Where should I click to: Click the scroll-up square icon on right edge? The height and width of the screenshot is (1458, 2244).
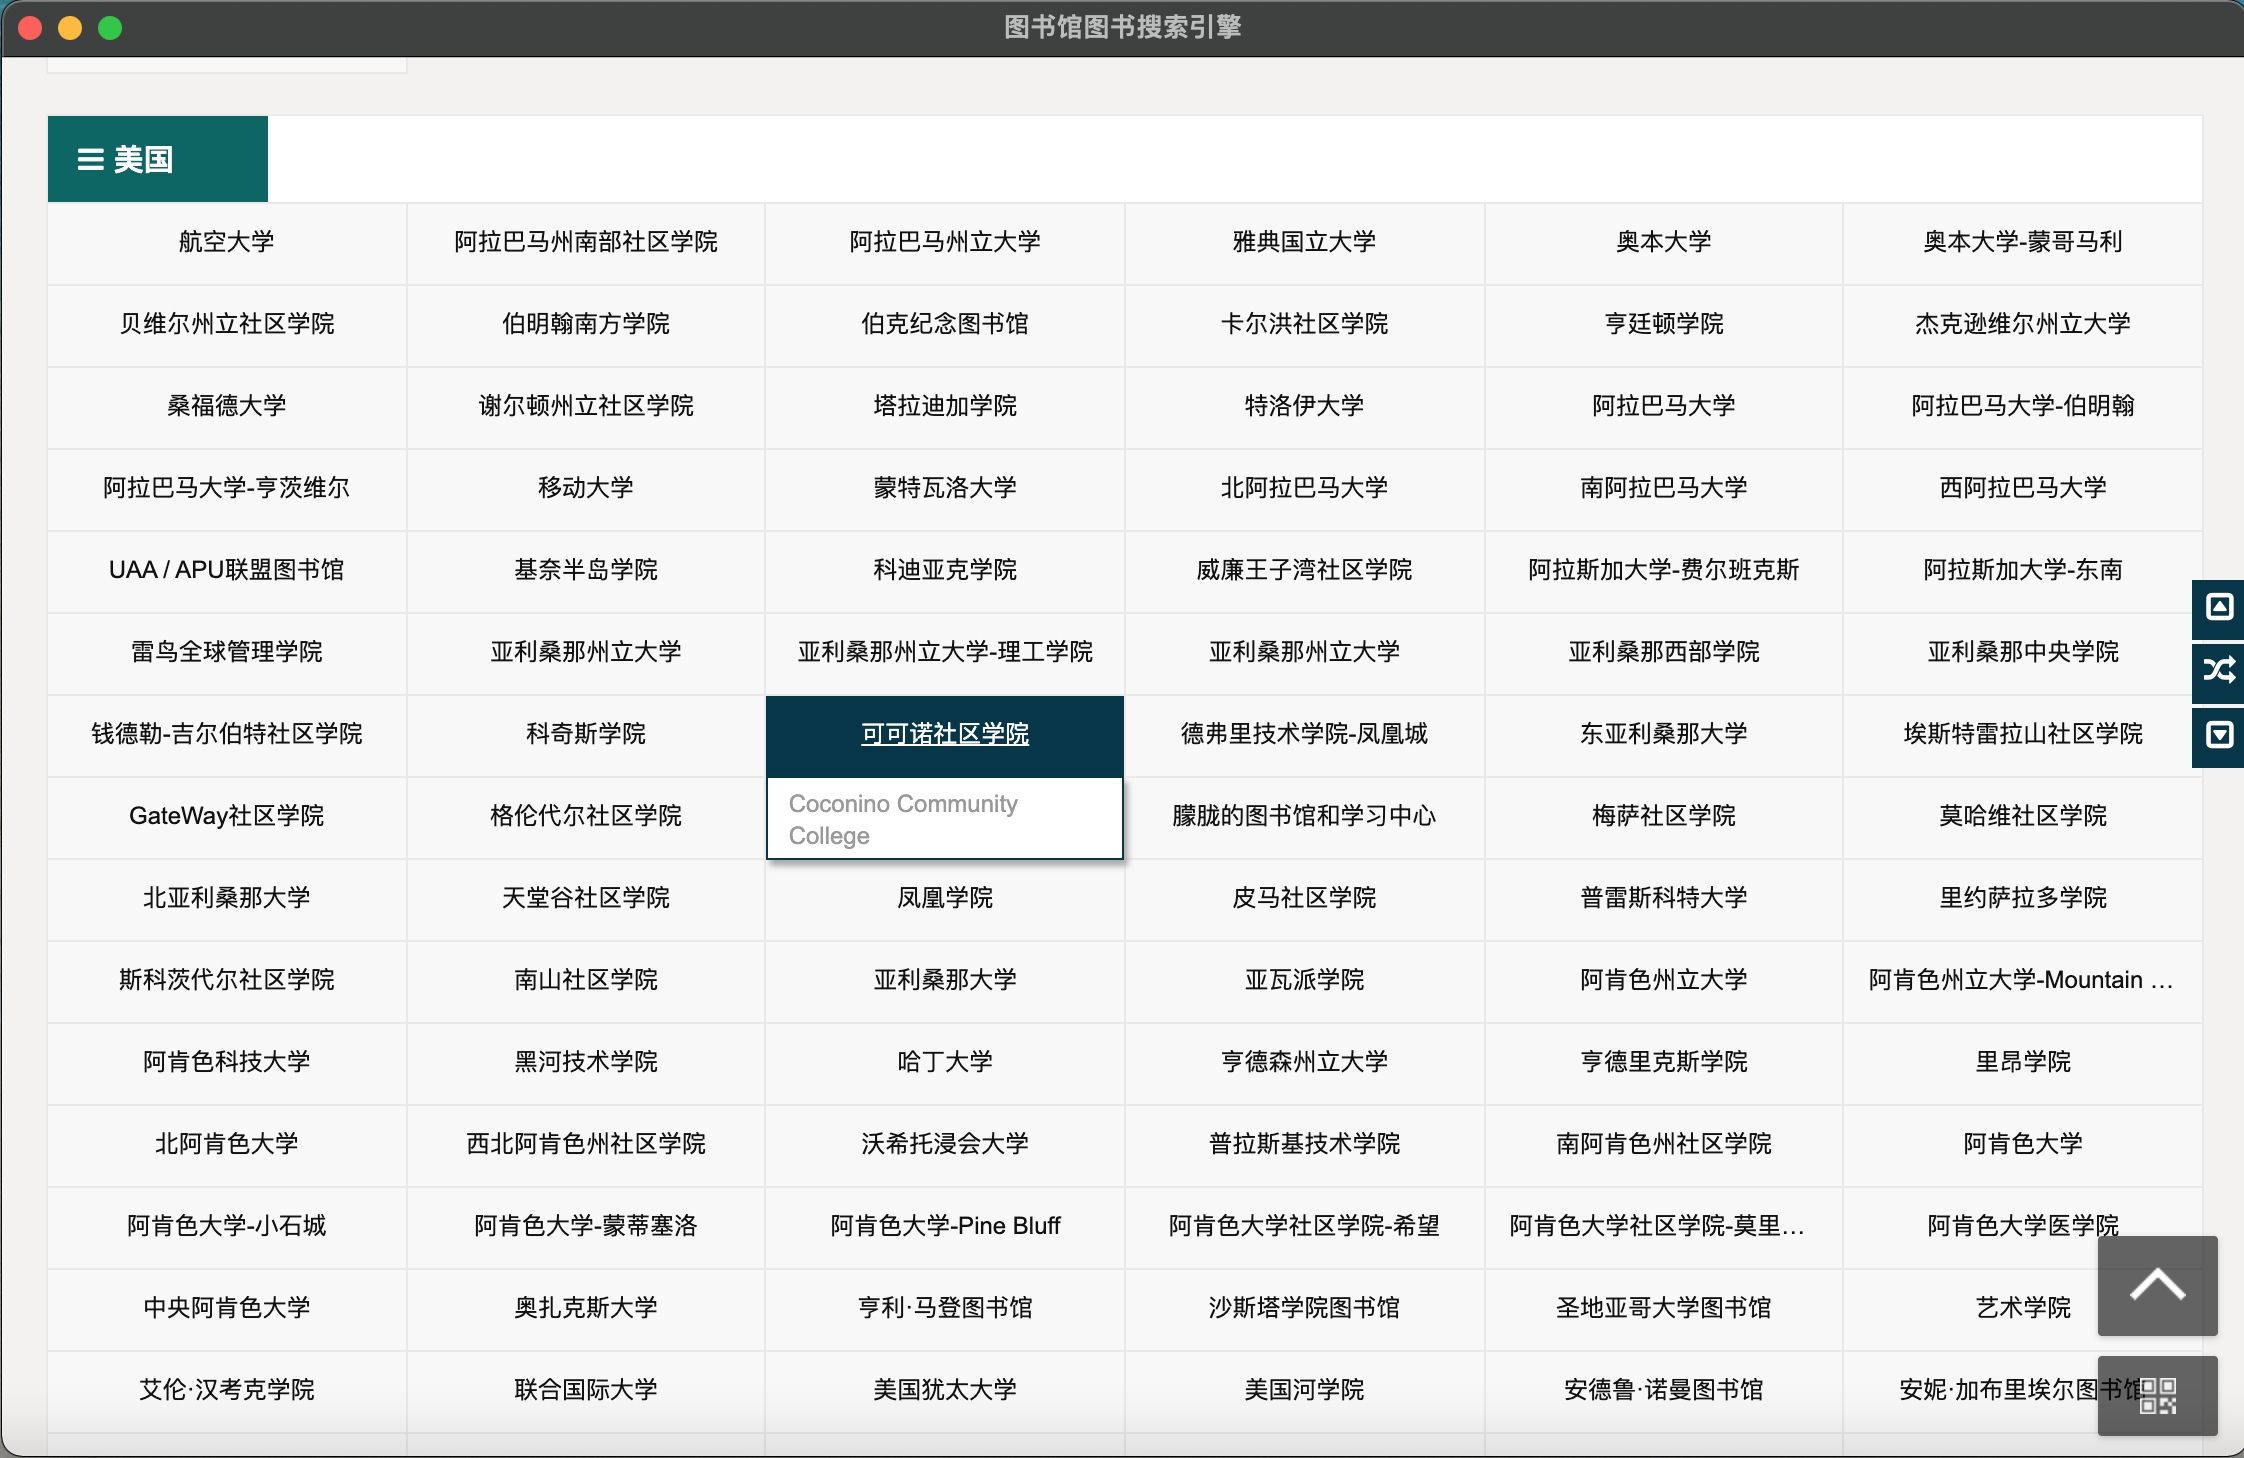click(x=2219, y=607)
